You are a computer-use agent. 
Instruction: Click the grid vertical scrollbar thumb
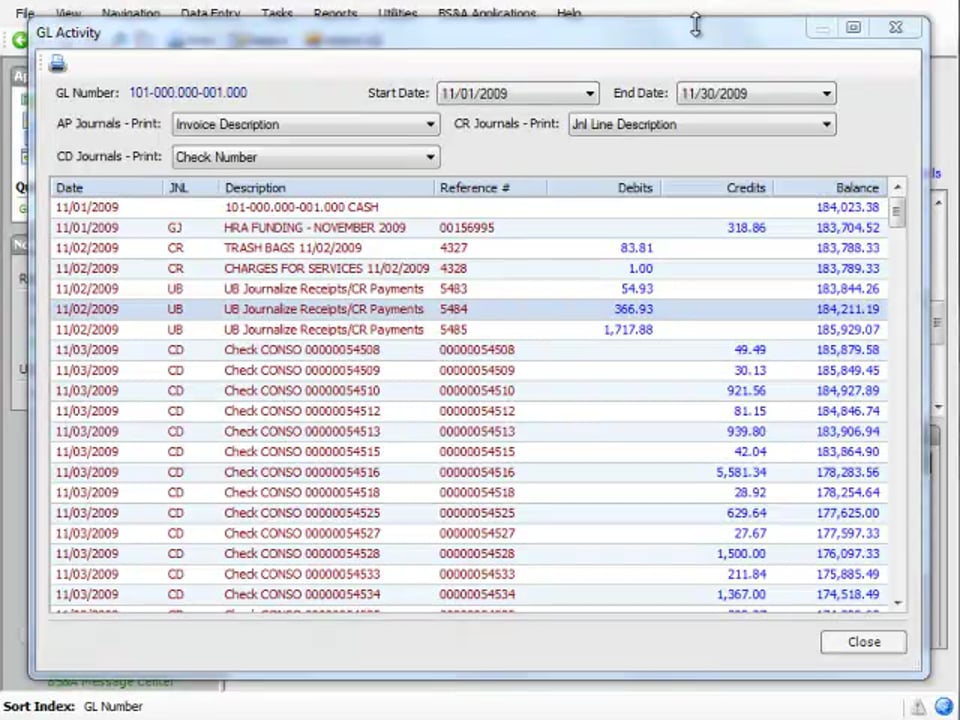[x=898, y=212]
